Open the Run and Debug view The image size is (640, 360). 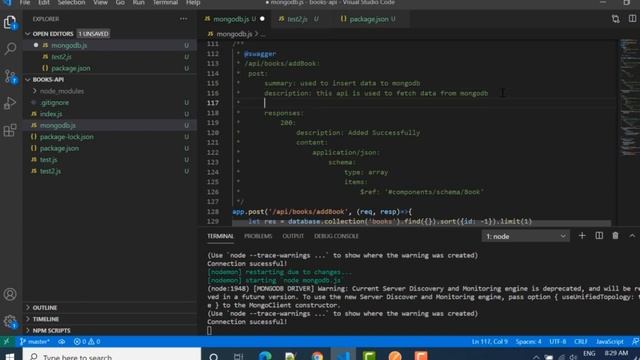[x=10, y=103]
